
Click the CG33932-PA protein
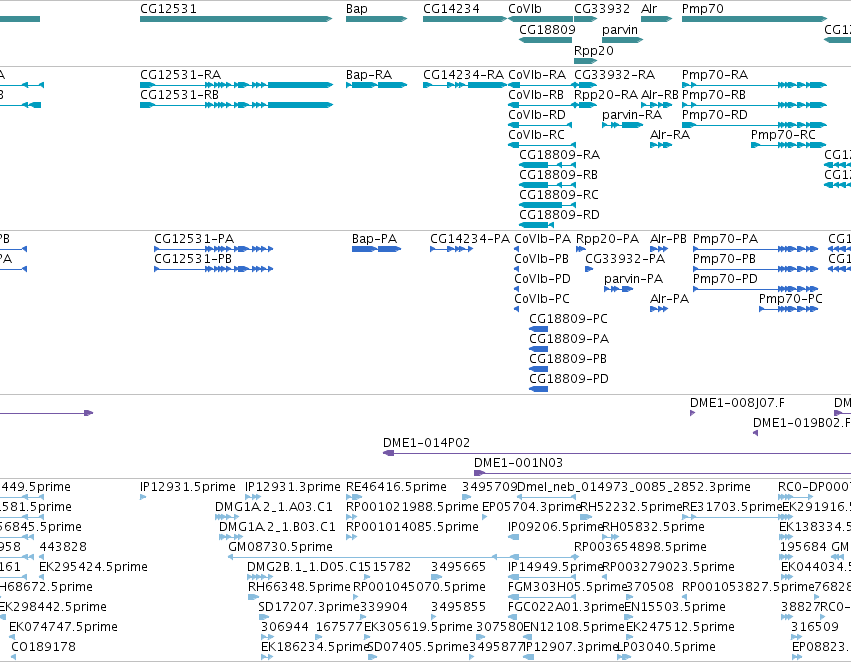point(625,259)
